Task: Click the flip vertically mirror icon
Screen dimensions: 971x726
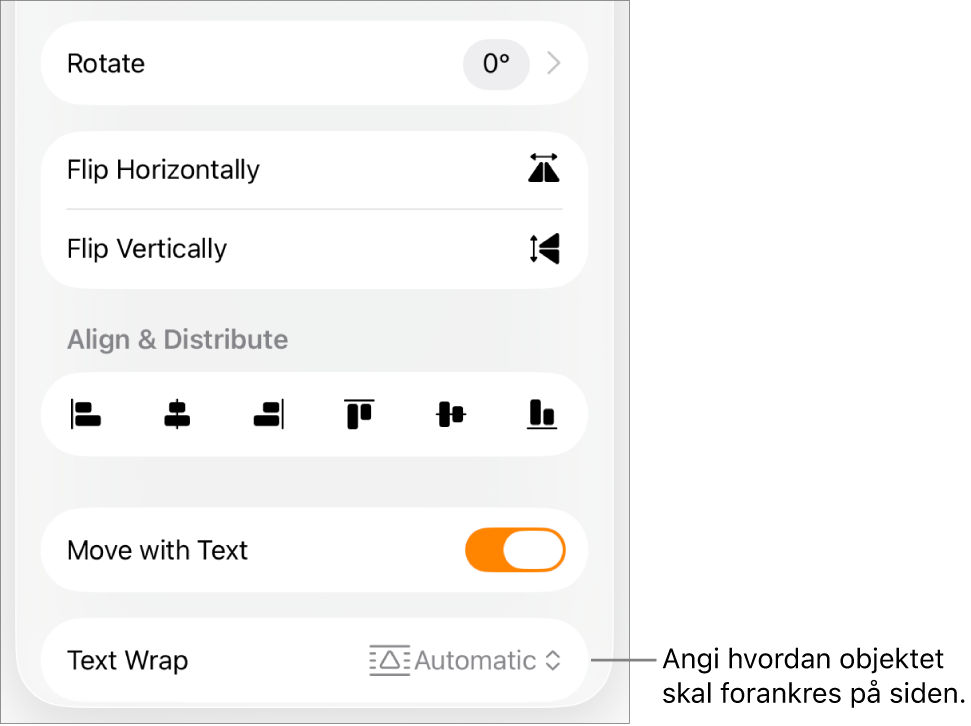Action: click(545, 248)
